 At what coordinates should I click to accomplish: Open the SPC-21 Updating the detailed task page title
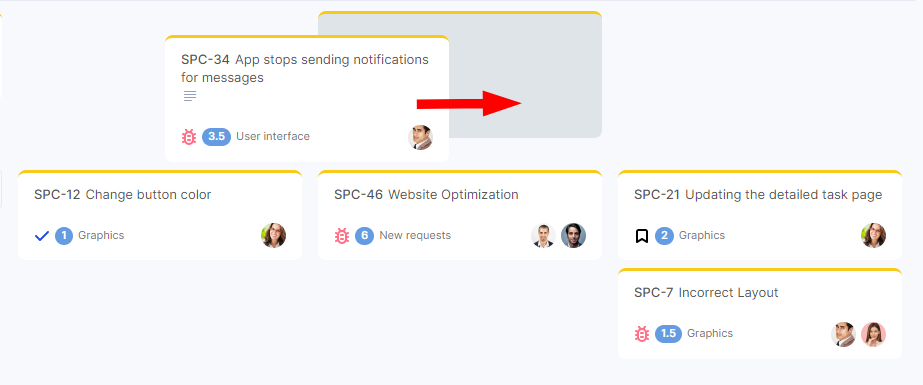tap(758, 195)
